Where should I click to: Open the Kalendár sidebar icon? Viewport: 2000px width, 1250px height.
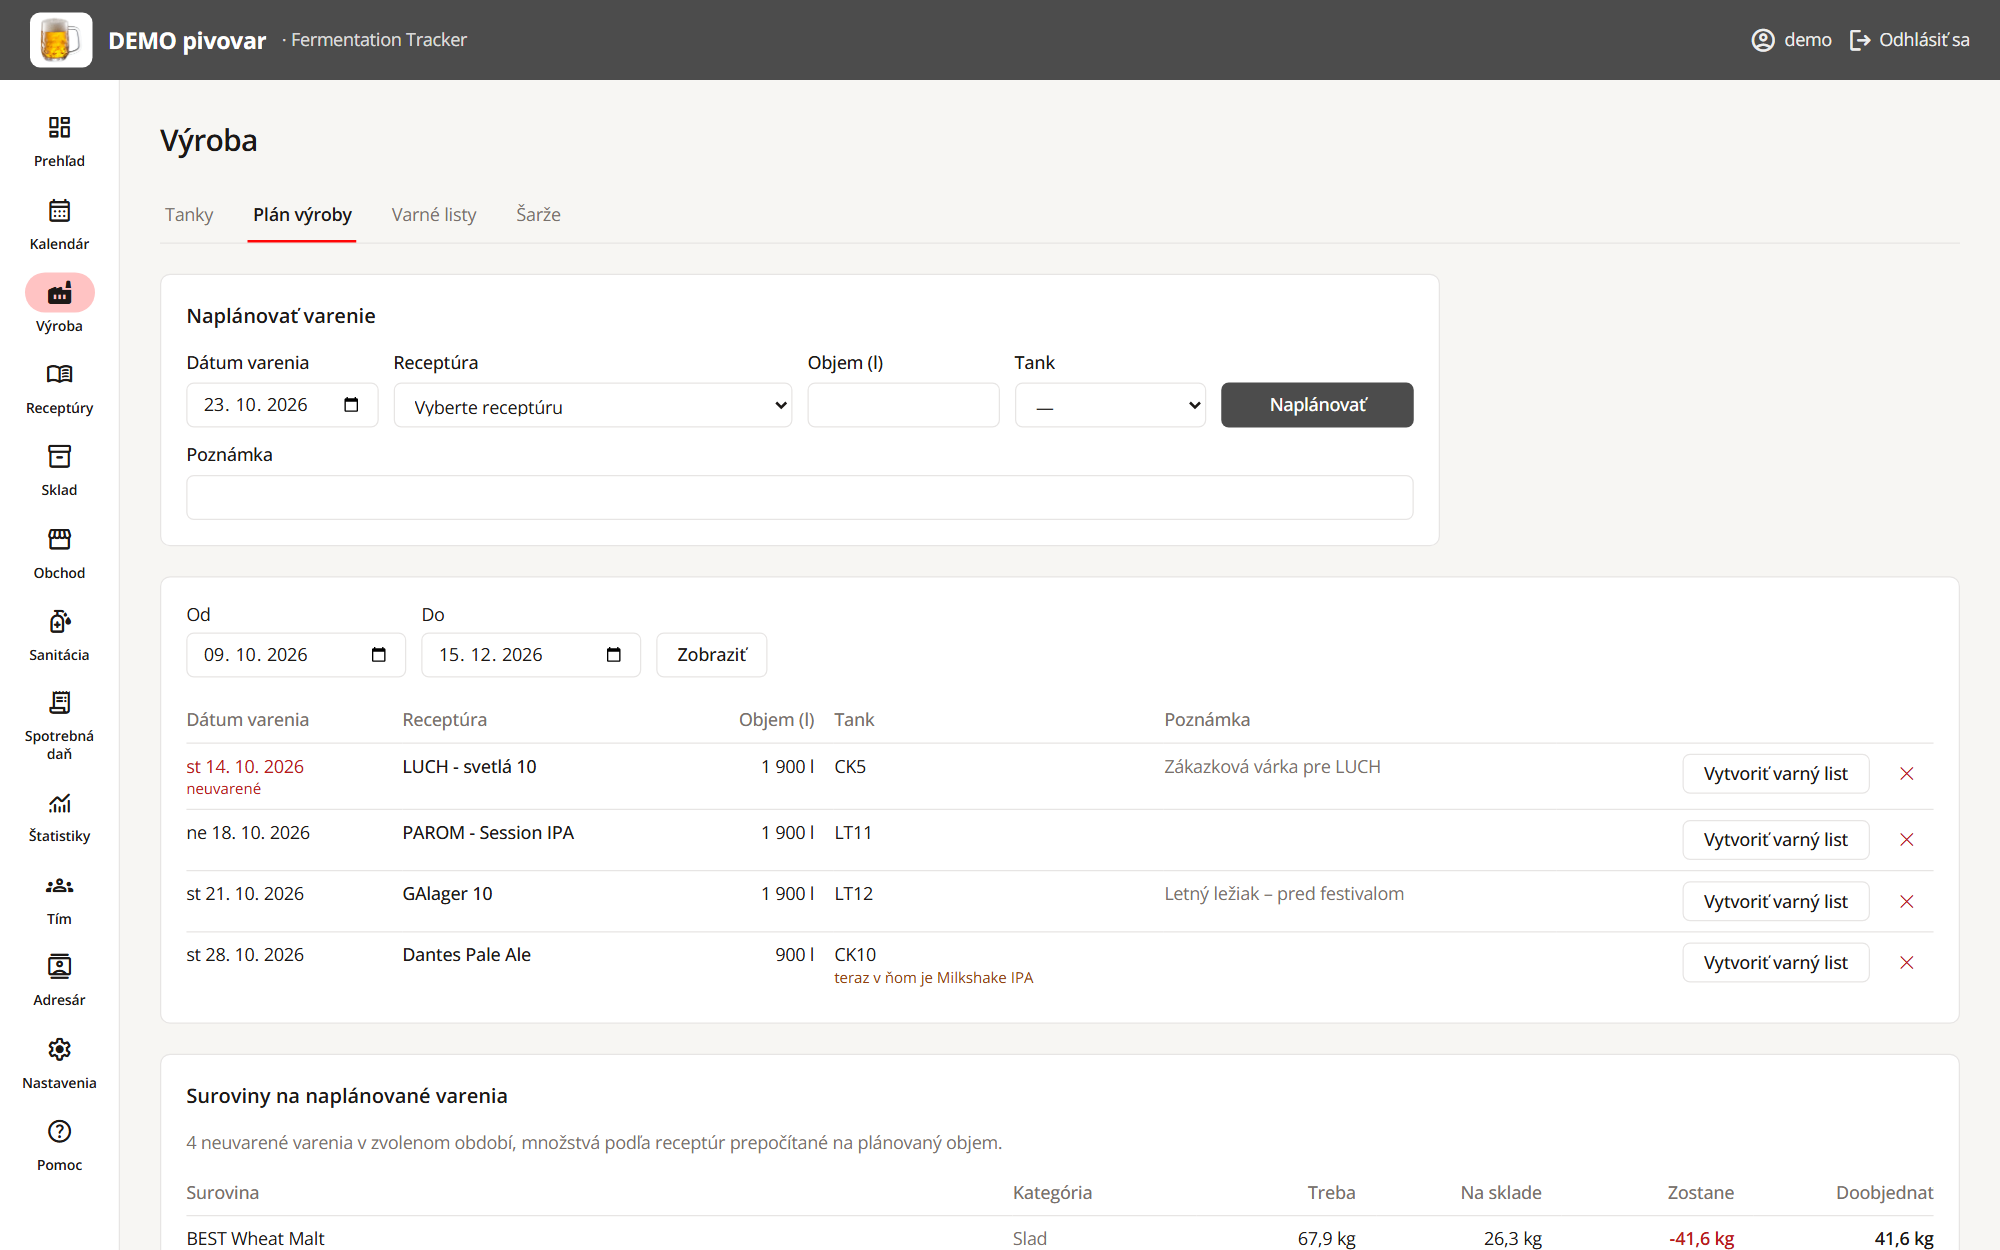click(x=59, y=211)
